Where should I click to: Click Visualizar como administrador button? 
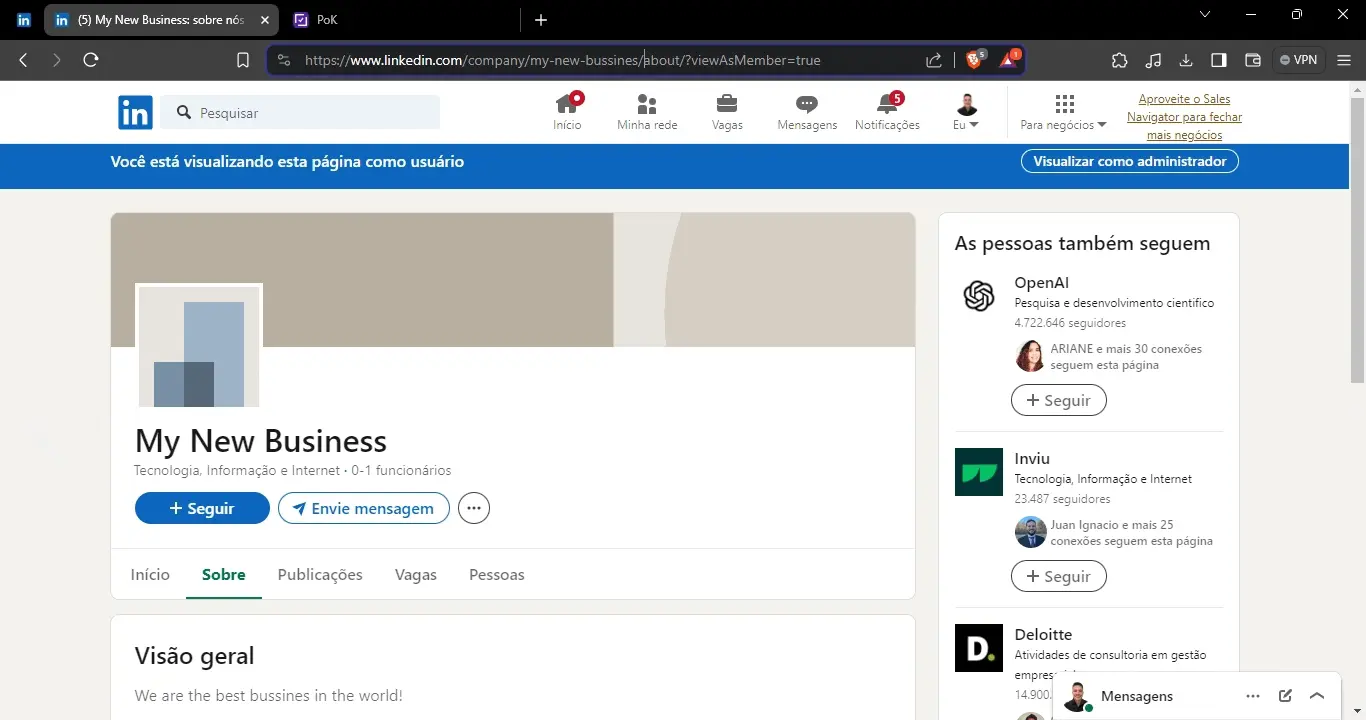1130,161
